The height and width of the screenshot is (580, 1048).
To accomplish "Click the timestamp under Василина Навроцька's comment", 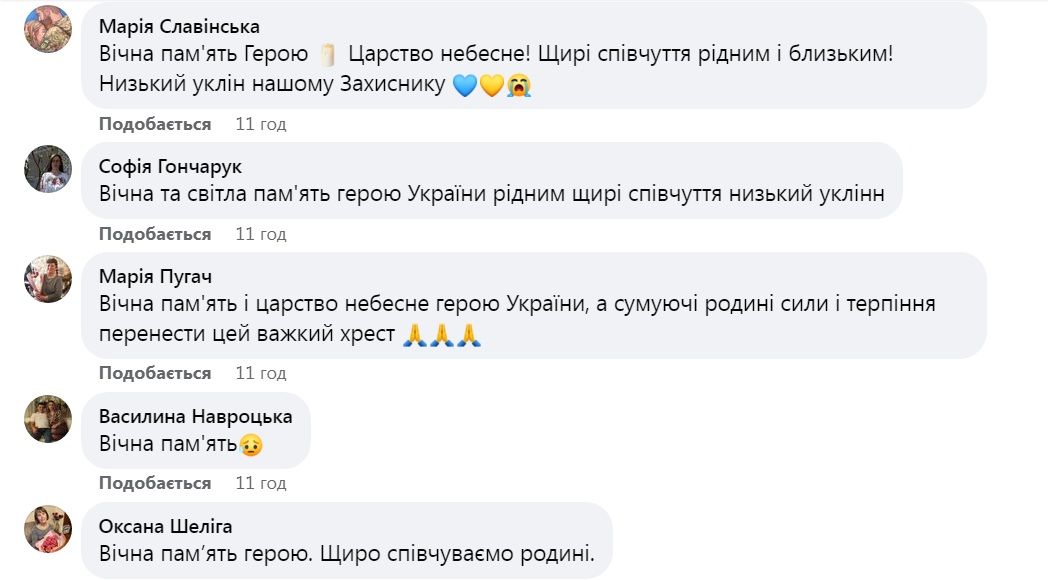I will [x=261, y=483].
